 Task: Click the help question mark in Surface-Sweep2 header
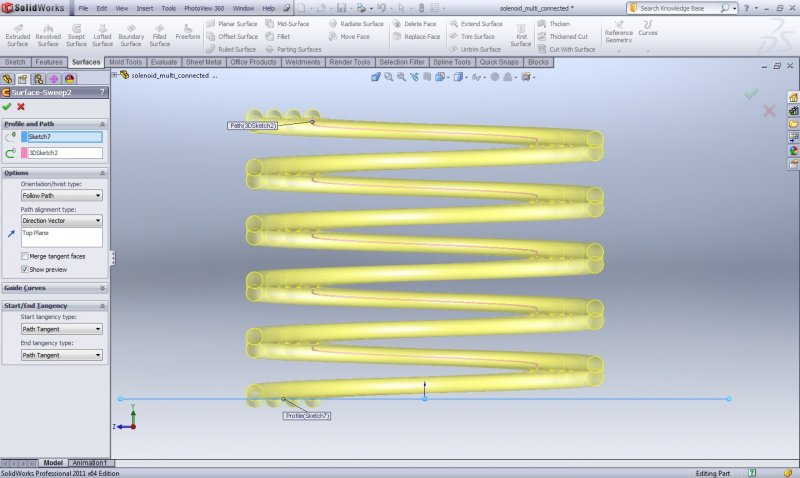(x=102, y=92)
